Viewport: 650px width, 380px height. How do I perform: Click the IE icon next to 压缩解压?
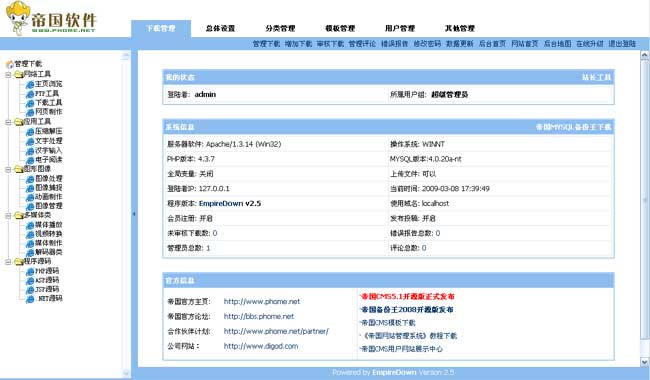click(30, 132)
